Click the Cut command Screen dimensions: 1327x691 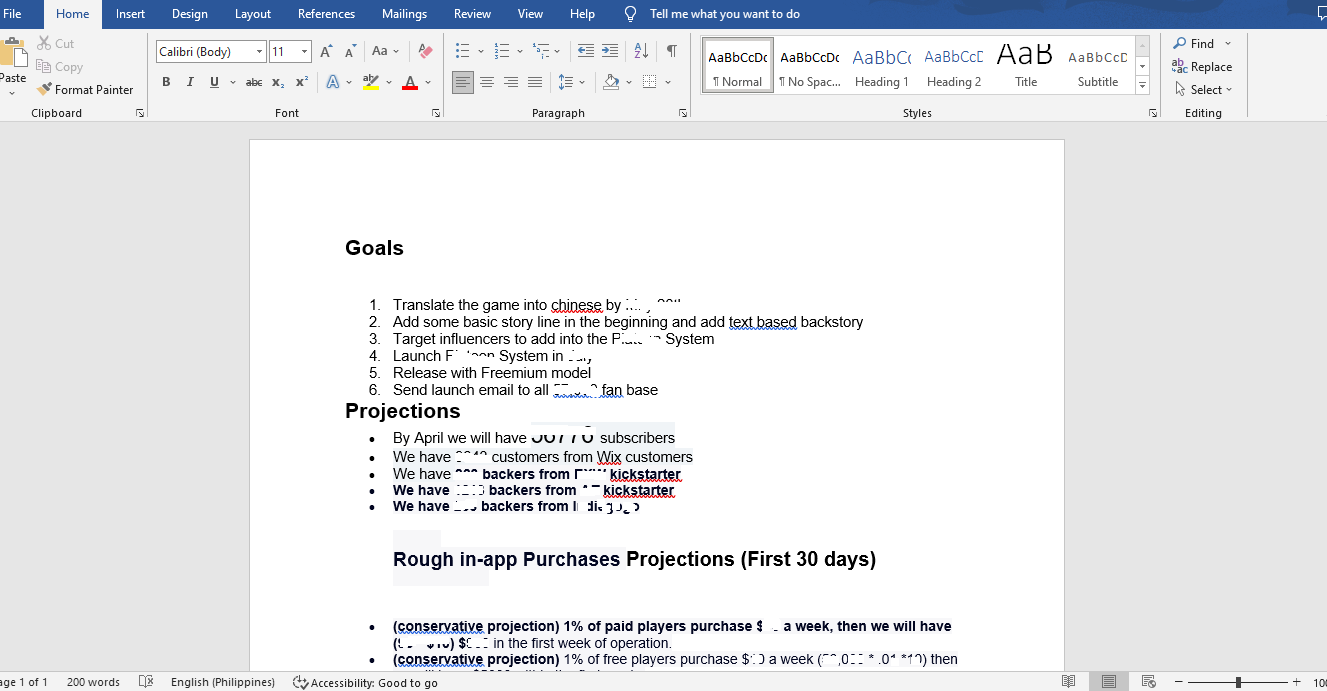[x=56, y=43]
